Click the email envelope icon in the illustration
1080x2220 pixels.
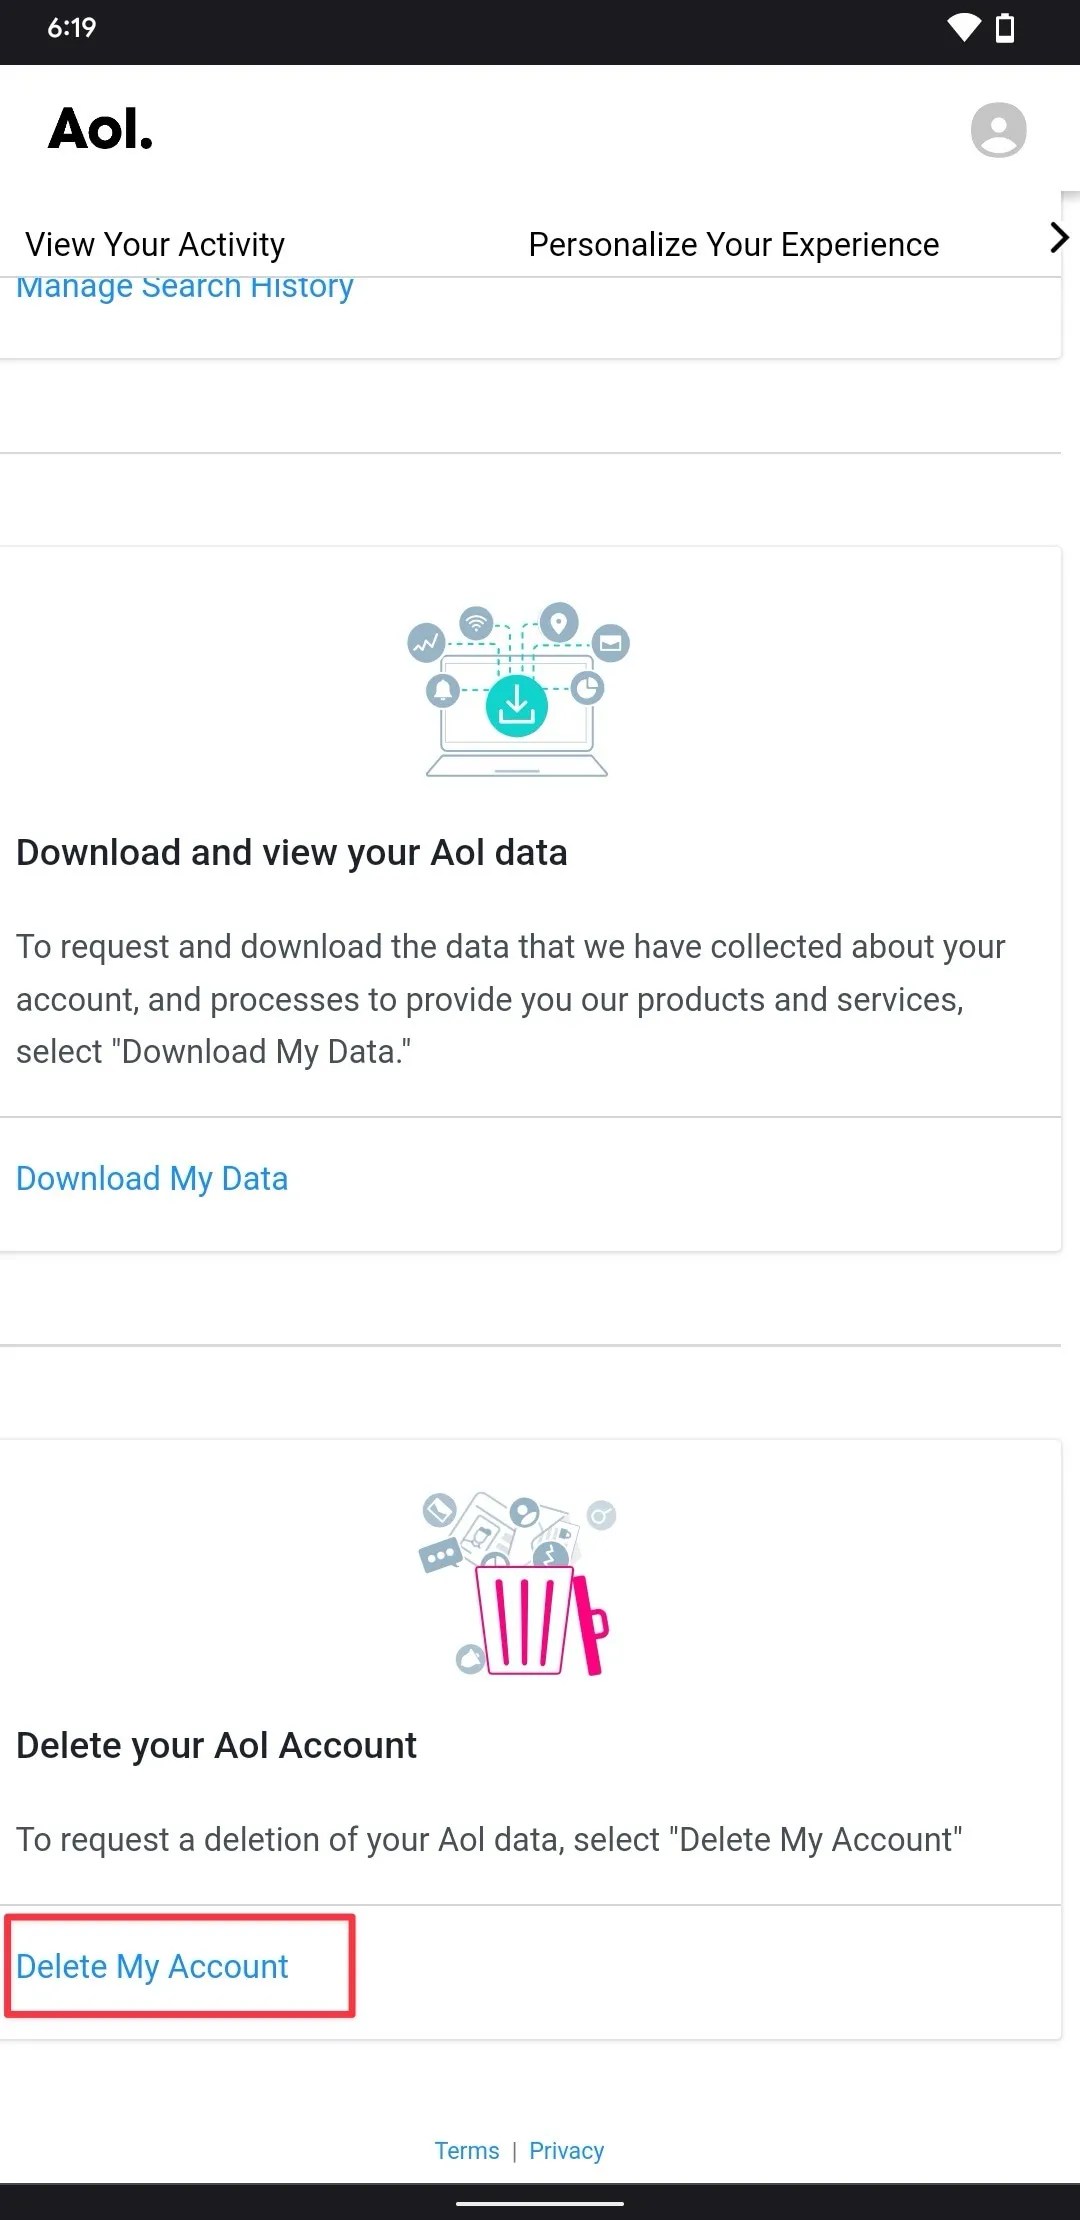611,643
